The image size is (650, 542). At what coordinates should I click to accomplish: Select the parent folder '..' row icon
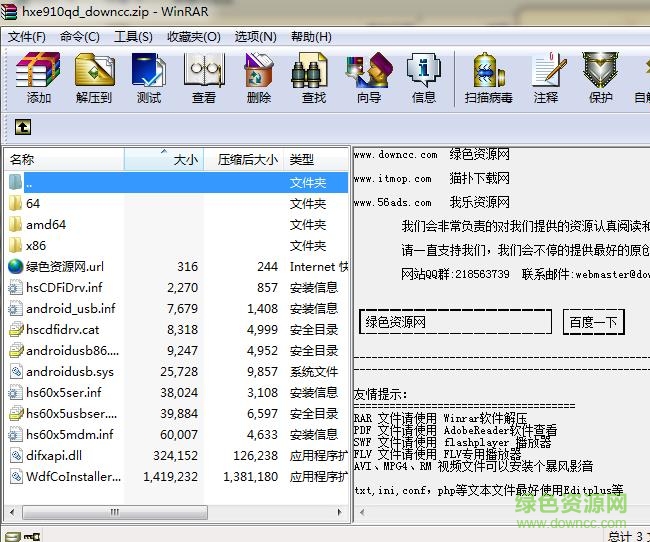click(15, 182)
